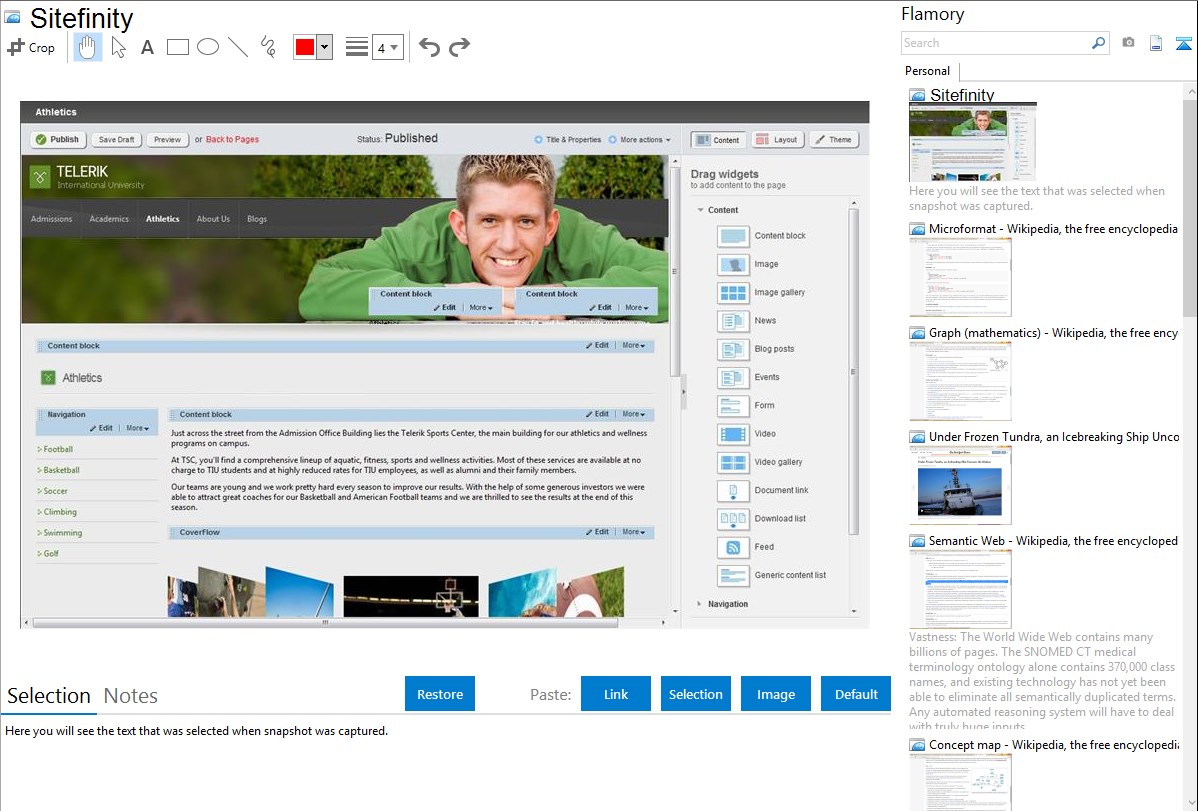Undo the last annotation

429,47
